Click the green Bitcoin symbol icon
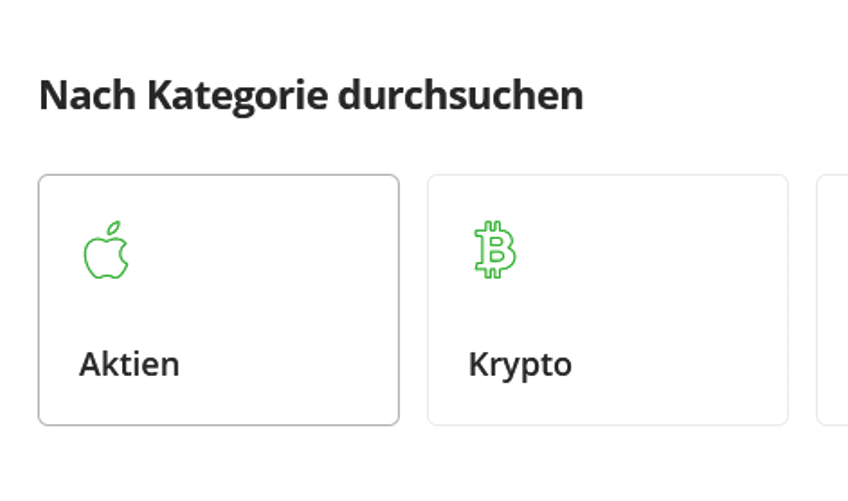 pyautogui.click(x=495, y=249)
